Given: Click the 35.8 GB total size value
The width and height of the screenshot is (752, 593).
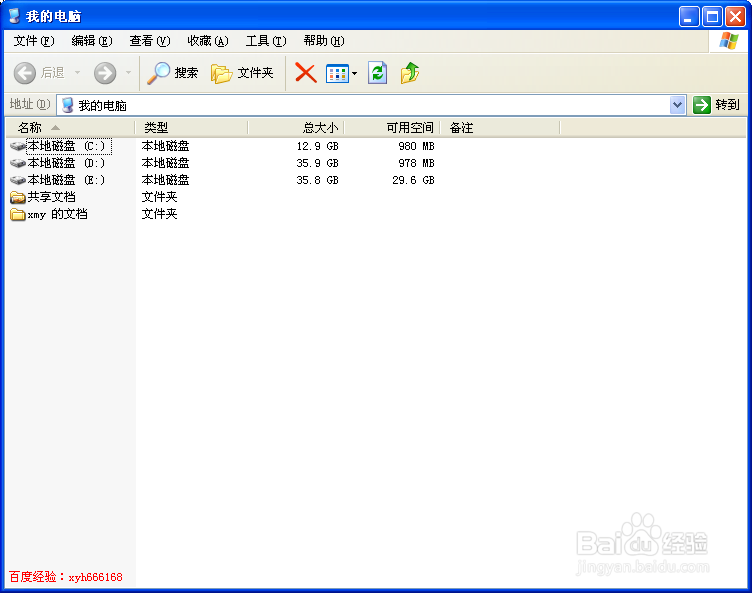Looking at the screenshot, I should 317,180.
